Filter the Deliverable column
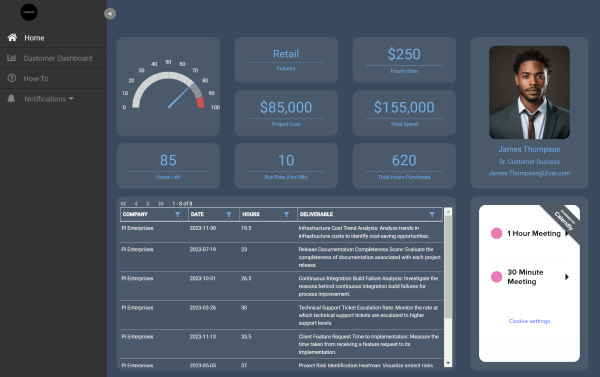 tap(432, 215)
